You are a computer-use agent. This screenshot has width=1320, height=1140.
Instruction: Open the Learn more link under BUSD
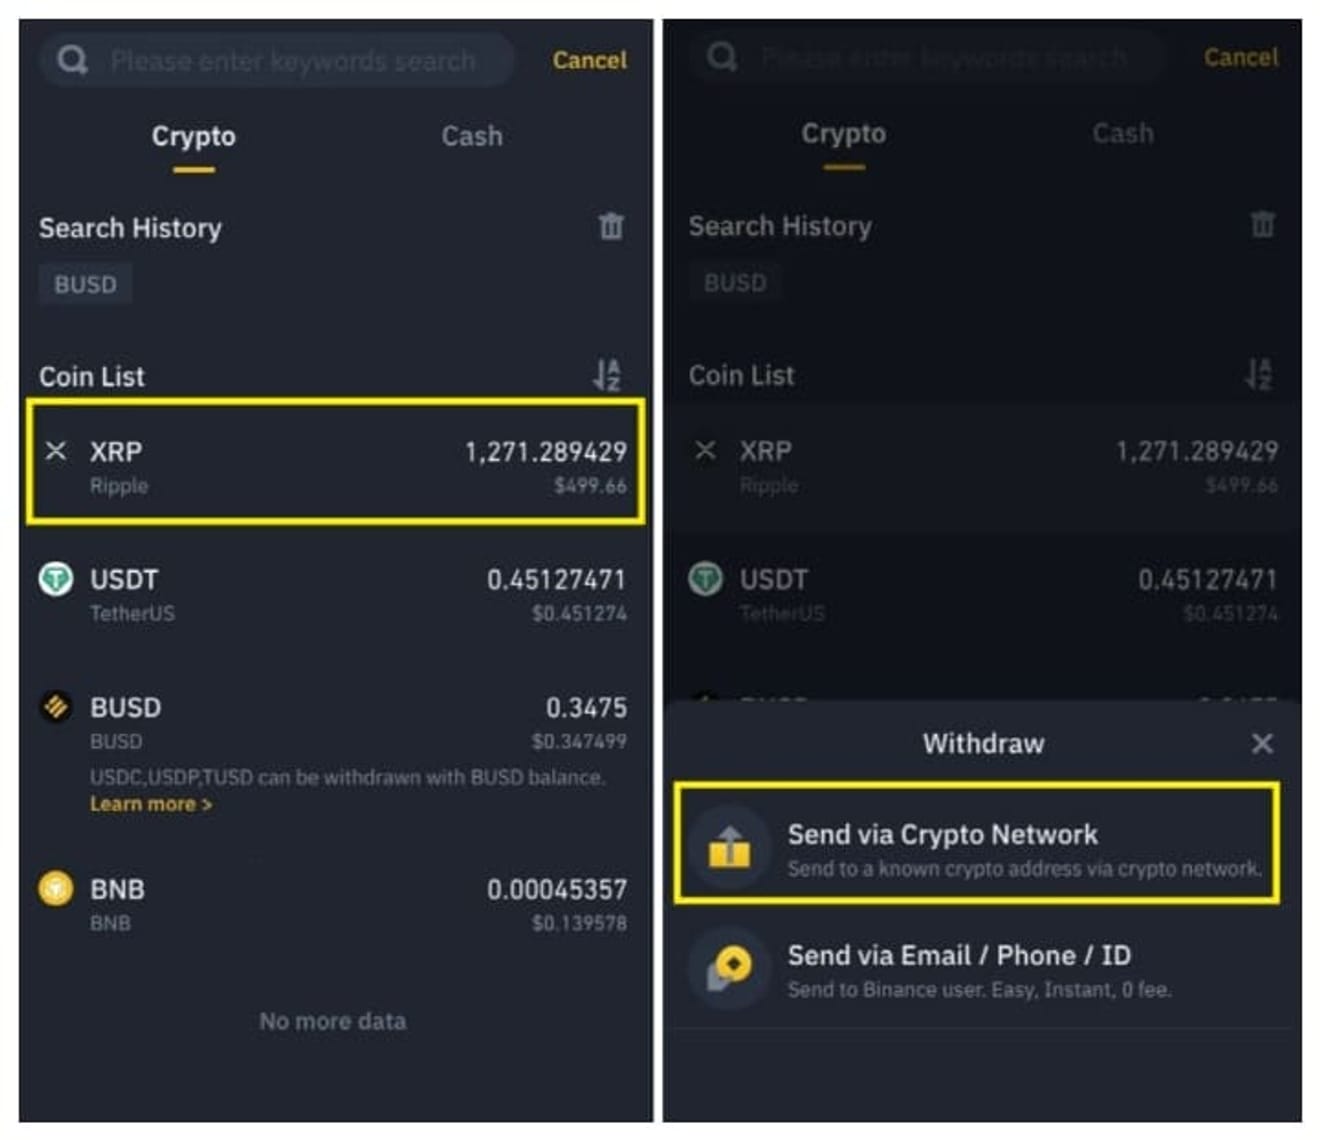pyautogui.click(x=150, y=804)
